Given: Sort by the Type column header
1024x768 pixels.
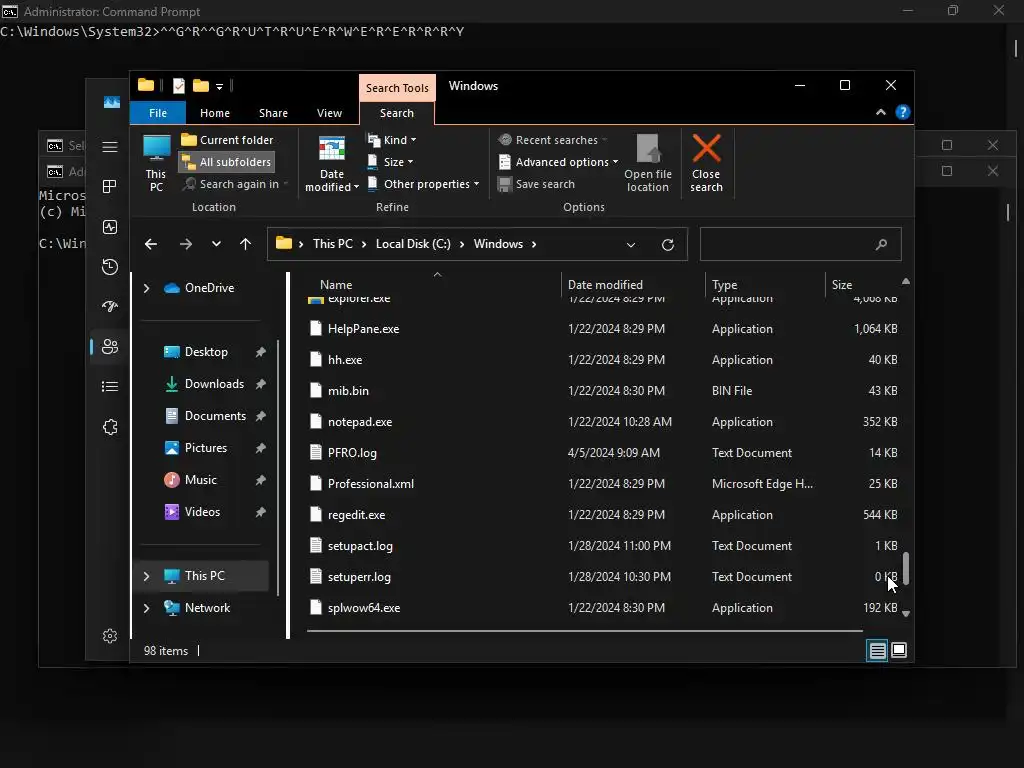Looking at the screenshot, I should [725, 285].
